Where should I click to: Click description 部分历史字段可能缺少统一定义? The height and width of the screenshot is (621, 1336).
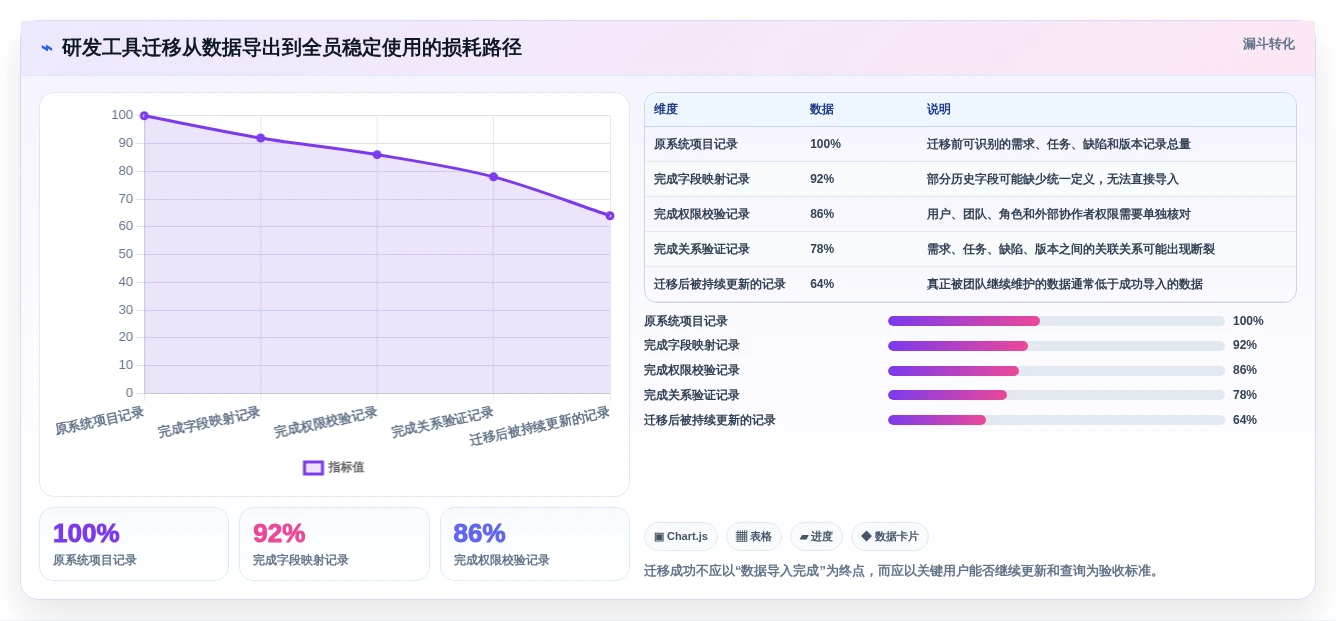1053,179
